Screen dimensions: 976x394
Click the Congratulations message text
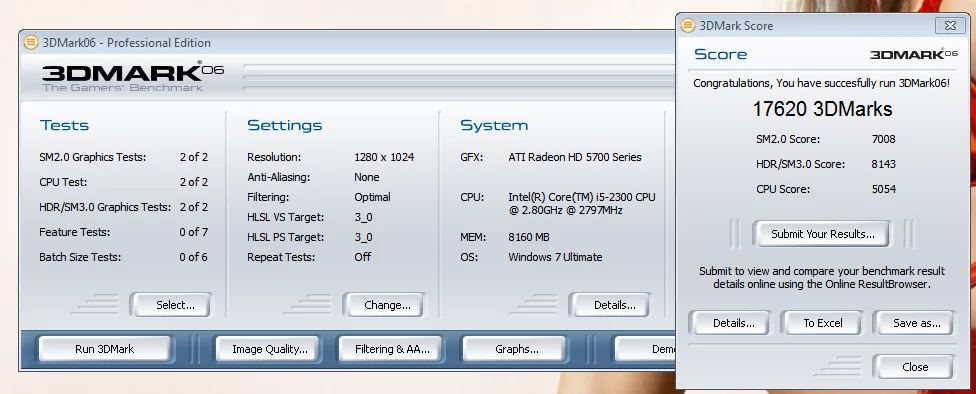(822, 83)
